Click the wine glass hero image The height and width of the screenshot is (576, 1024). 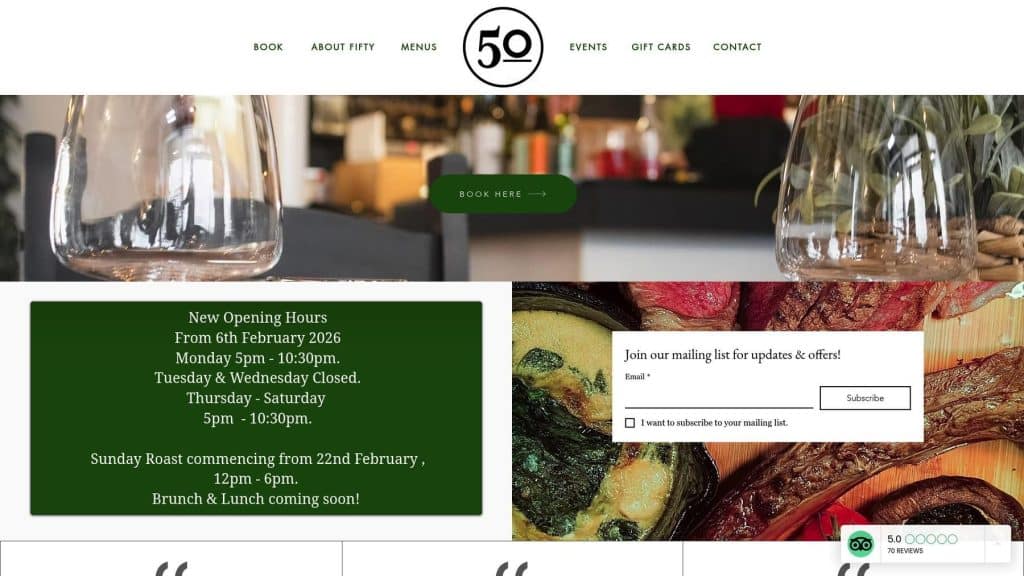[512, 188]
